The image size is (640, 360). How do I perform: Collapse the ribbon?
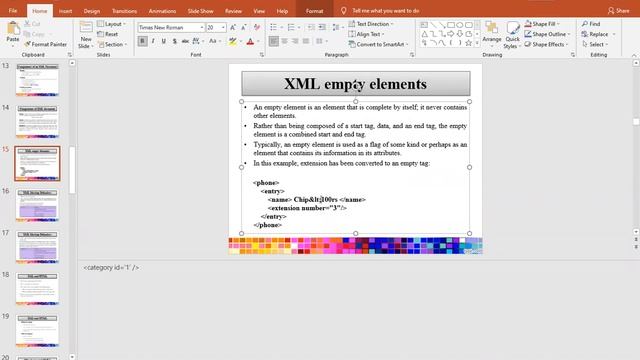tap(634, 55)
